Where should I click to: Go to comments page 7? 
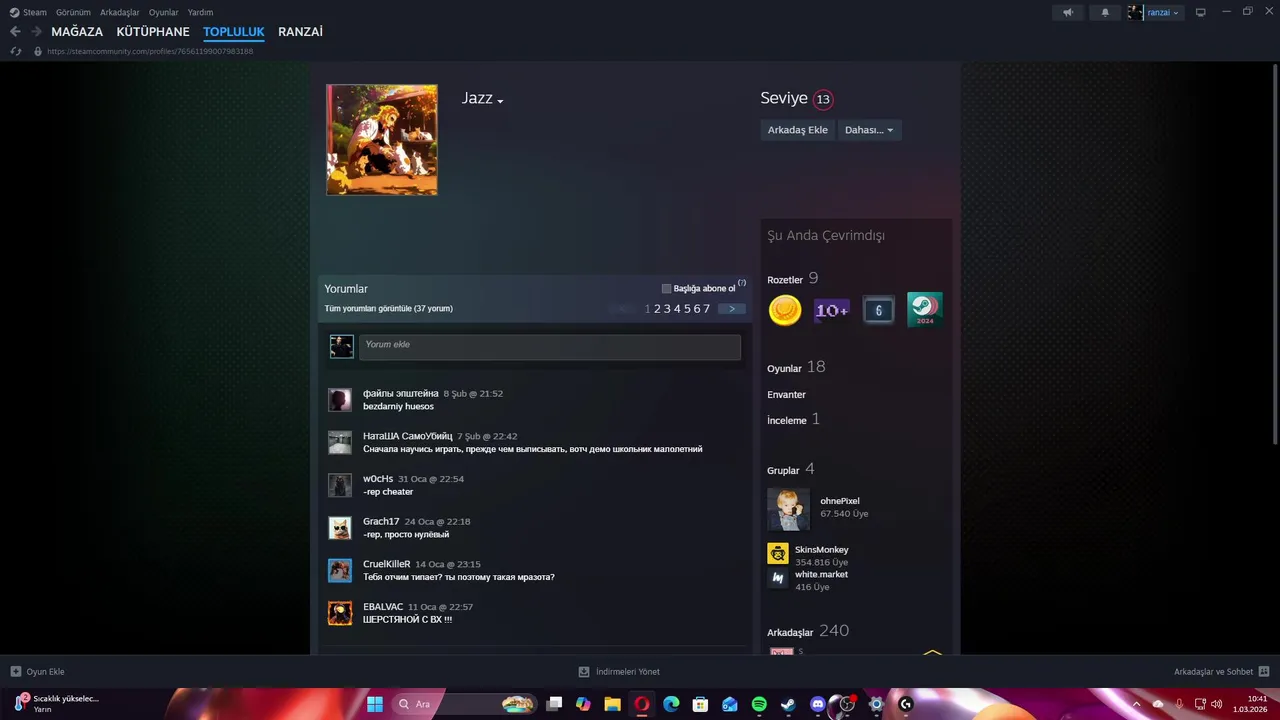pyautogui.click(x=707, y=309)
